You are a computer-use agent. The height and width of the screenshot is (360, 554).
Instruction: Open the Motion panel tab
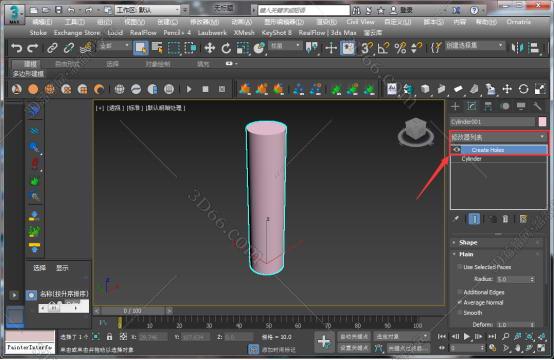[x=505, y=106]
